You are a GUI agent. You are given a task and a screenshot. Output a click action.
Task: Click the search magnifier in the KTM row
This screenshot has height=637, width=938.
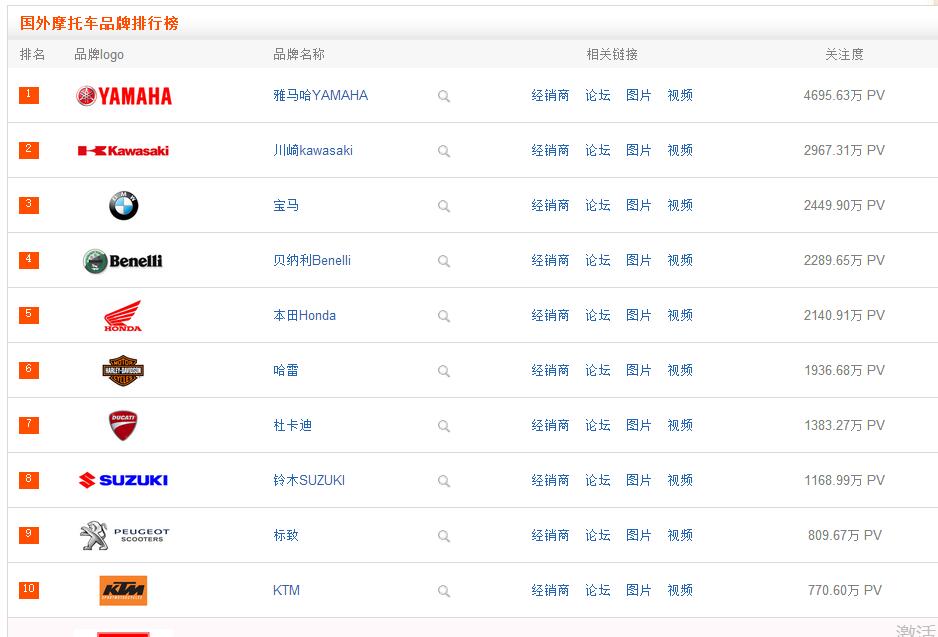[x=443, y=591]
